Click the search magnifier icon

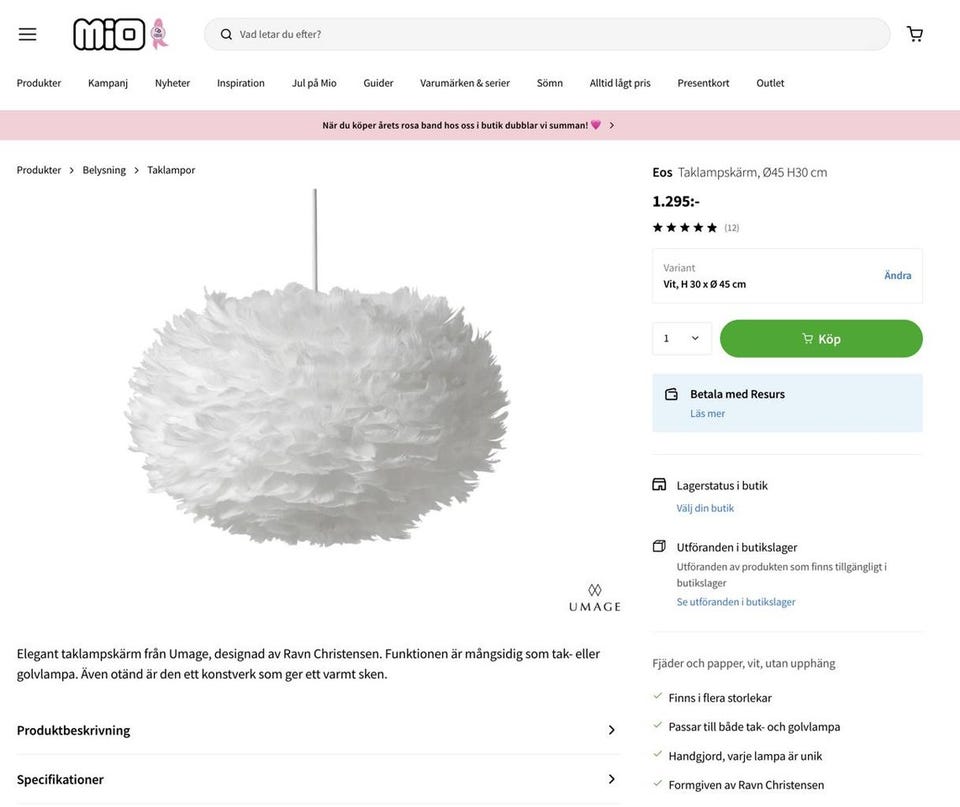pos(225,34)
